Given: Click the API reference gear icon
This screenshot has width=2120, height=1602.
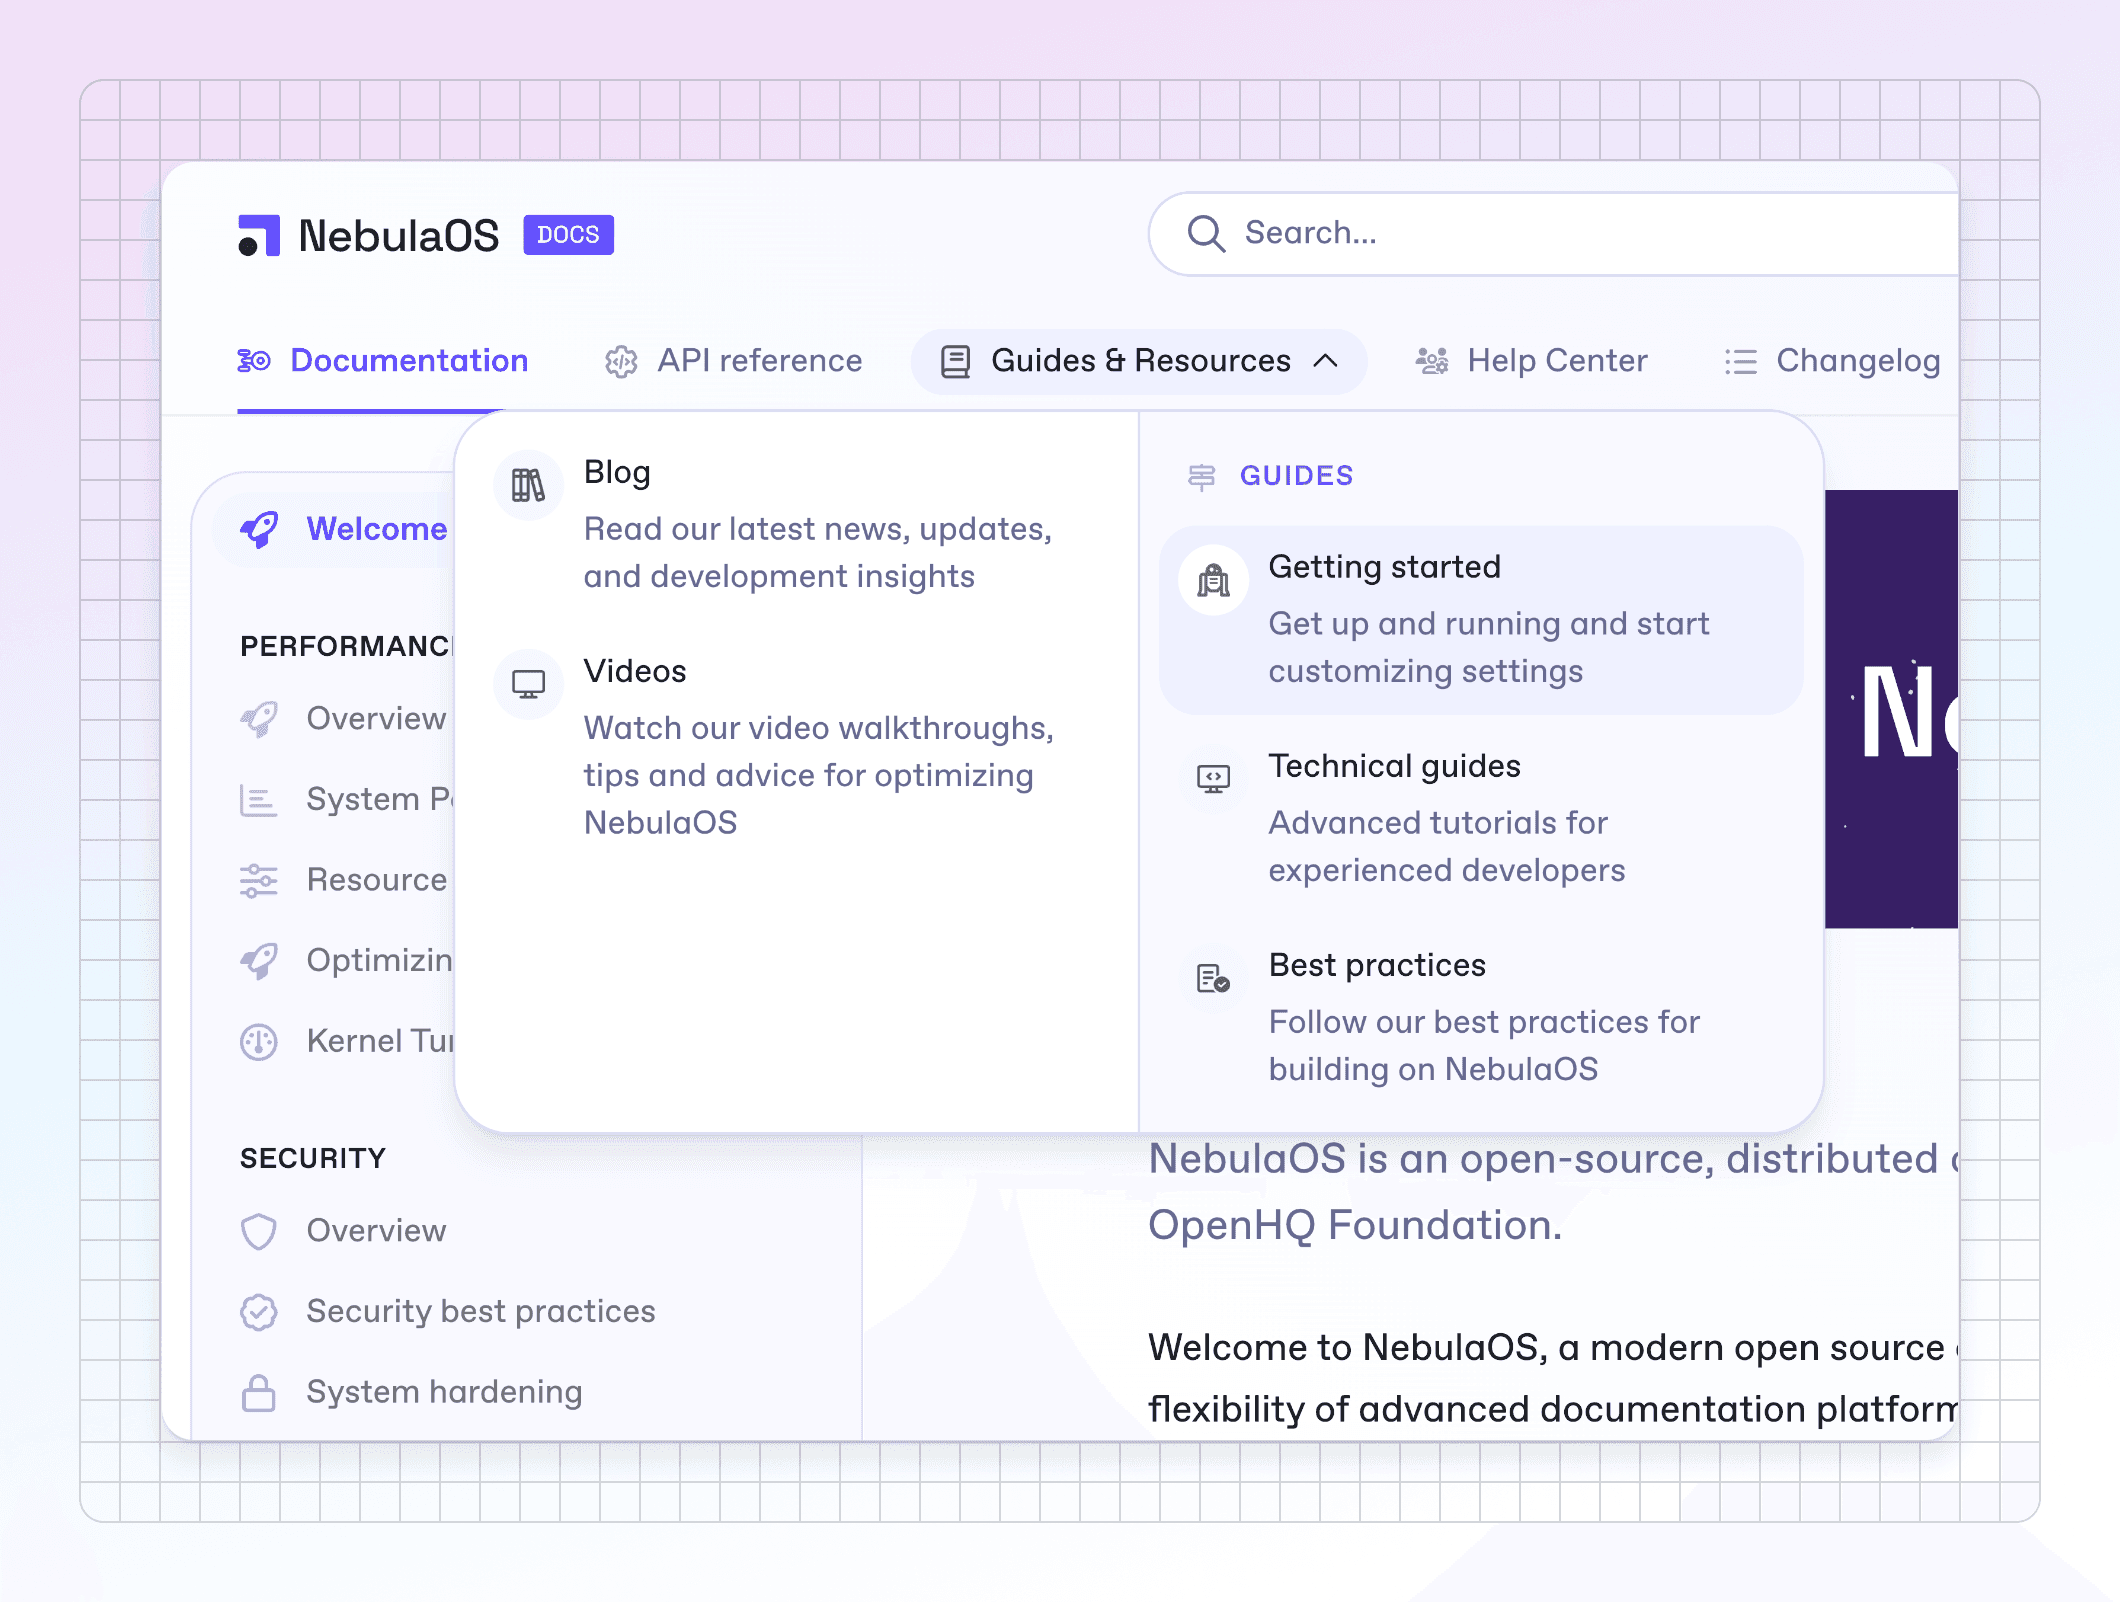Looking at the screenshot, I should [621, 362].
